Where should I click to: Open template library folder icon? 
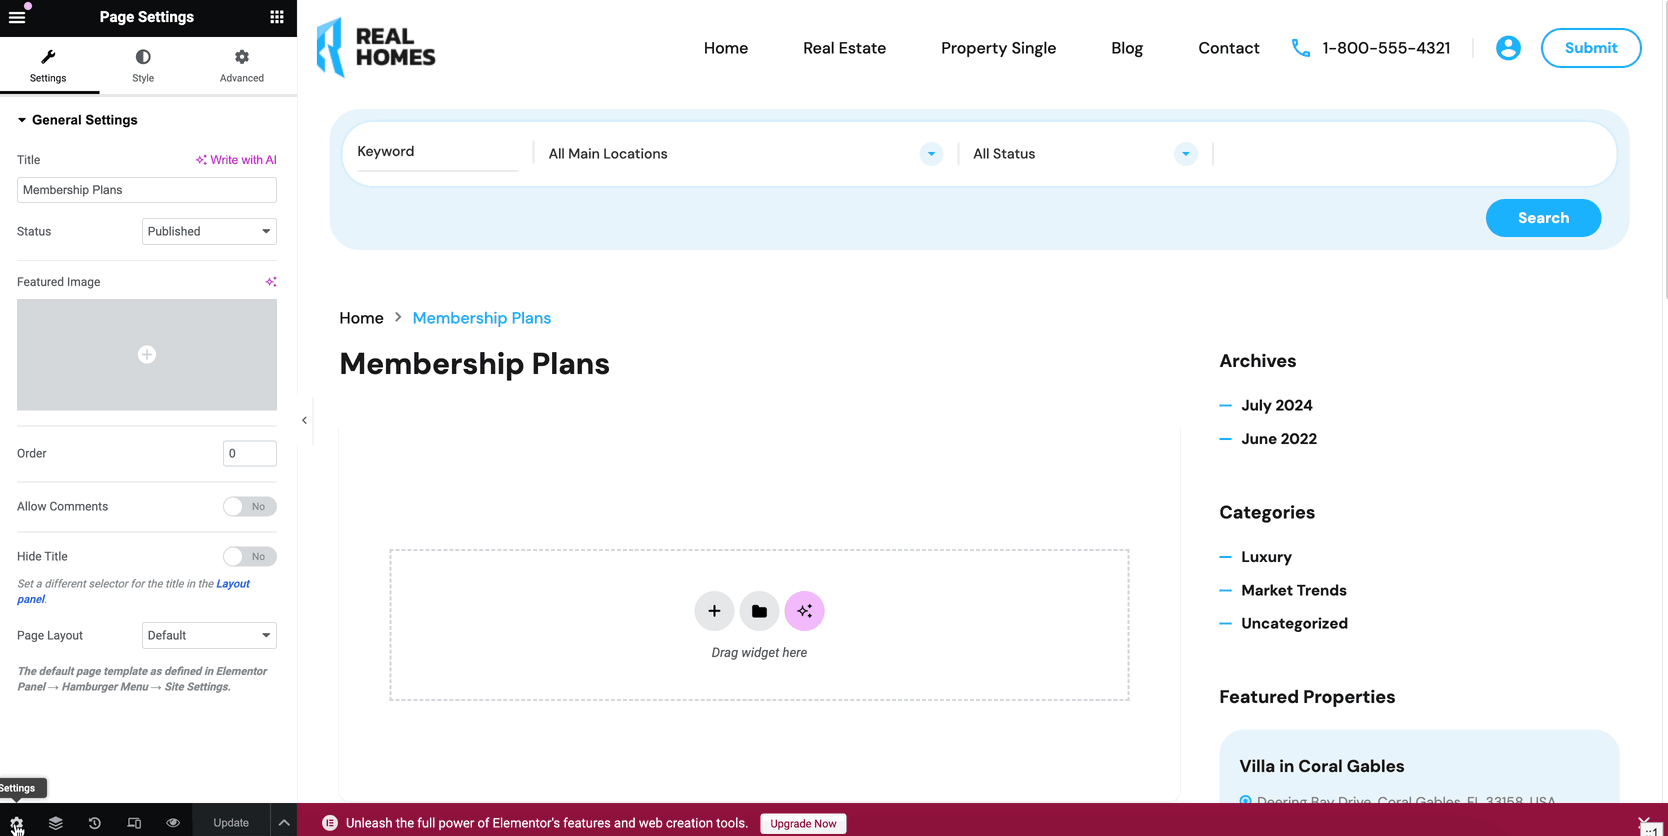759,611
